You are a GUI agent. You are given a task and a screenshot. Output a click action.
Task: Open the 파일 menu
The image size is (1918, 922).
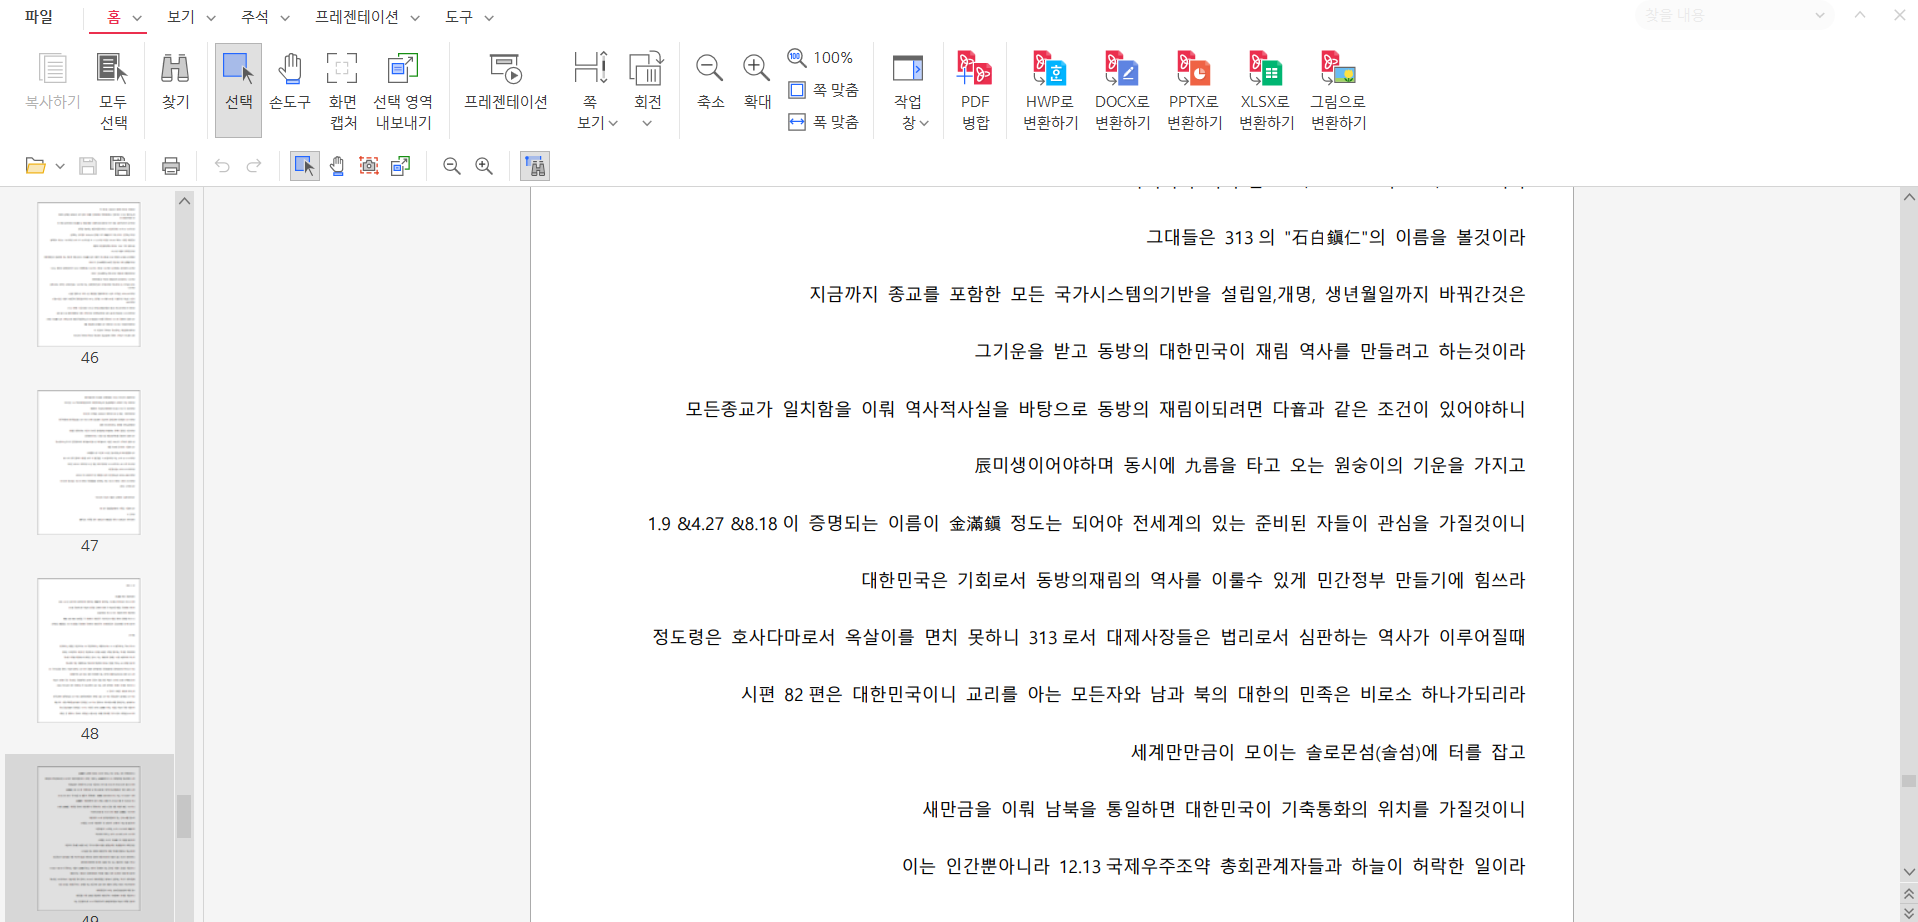(39, 17)
